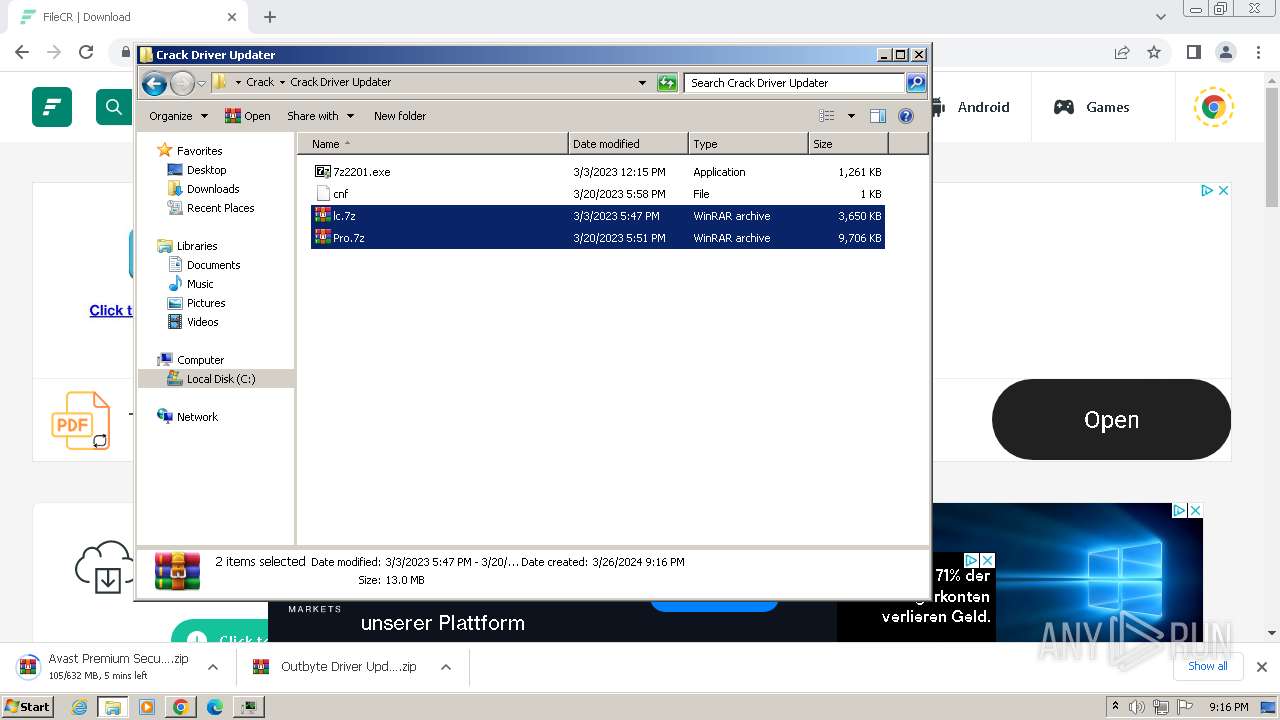Open Microsoft Edge from taskbar
The height and width of the screenshot is (720, 1280).
coord(214,707)
